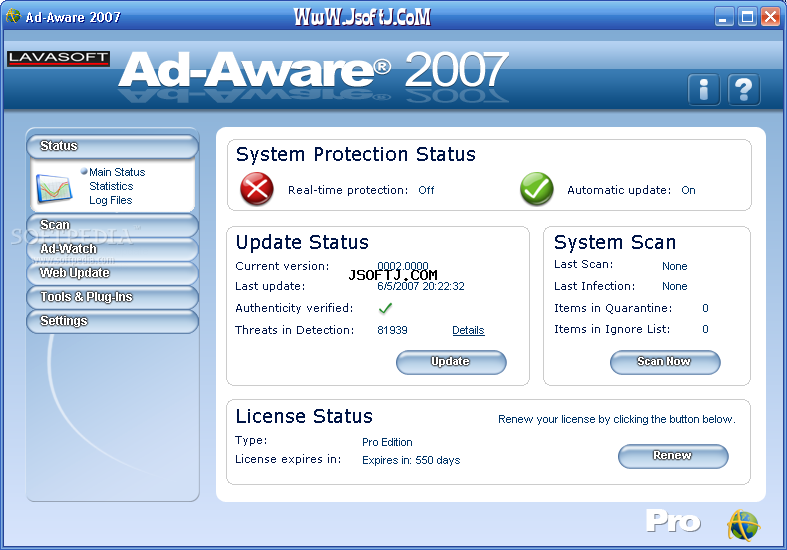Select Statistics under Status
Screen dimensions: 787x550
[111, 186]
